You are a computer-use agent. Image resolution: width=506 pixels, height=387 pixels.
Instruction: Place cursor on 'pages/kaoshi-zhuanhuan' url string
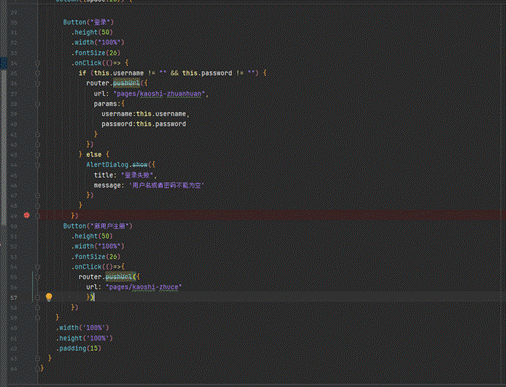pyautogui.click(x=159, y=94)
